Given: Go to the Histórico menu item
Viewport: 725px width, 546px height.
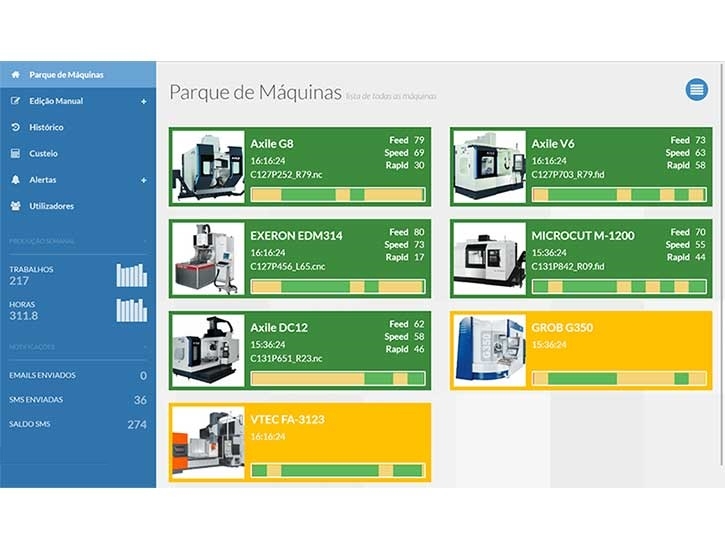Looking at the screenshot, I should (x=78, y=127).
